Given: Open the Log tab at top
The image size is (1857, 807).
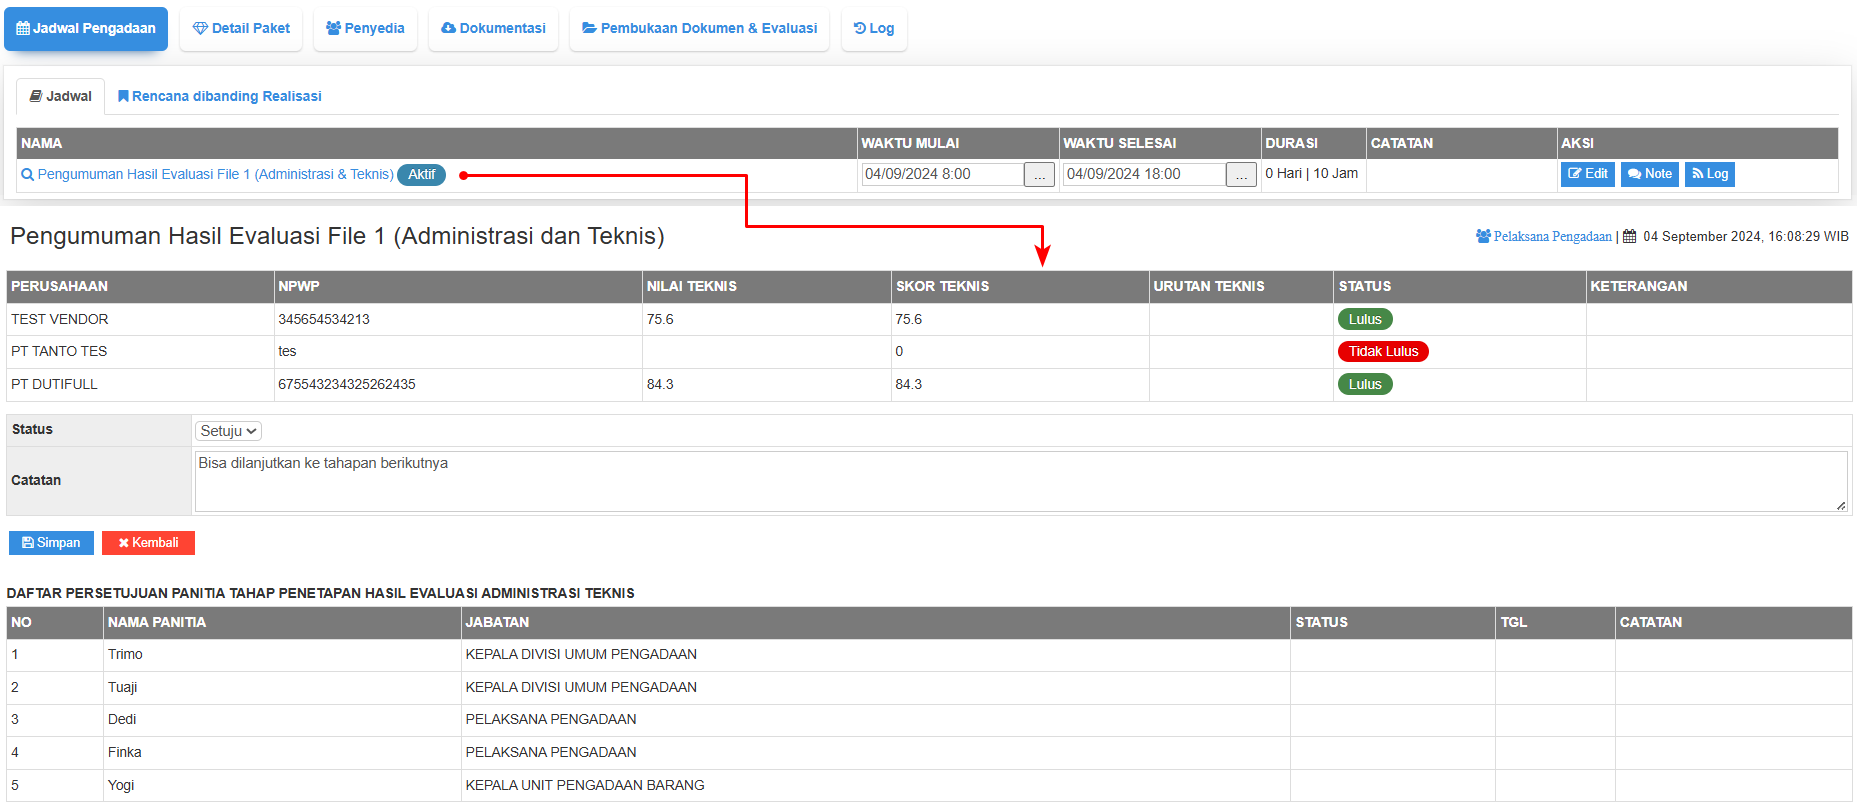Looking at the screenshot, I should point(874,29).
